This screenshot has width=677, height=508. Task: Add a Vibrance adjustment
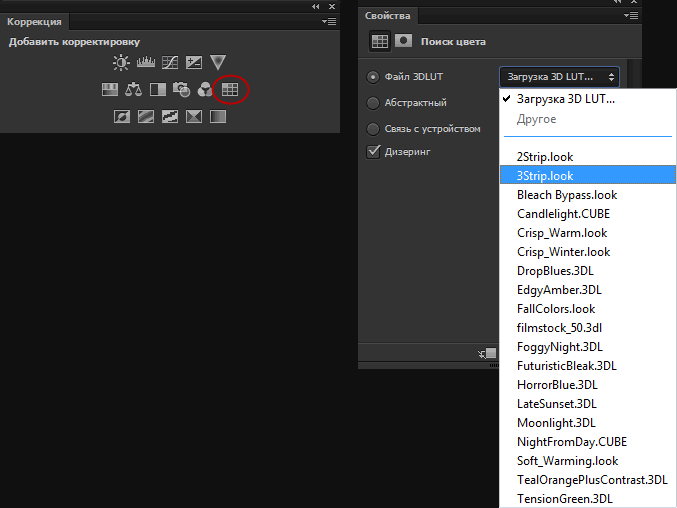click(x=218, y=62)
